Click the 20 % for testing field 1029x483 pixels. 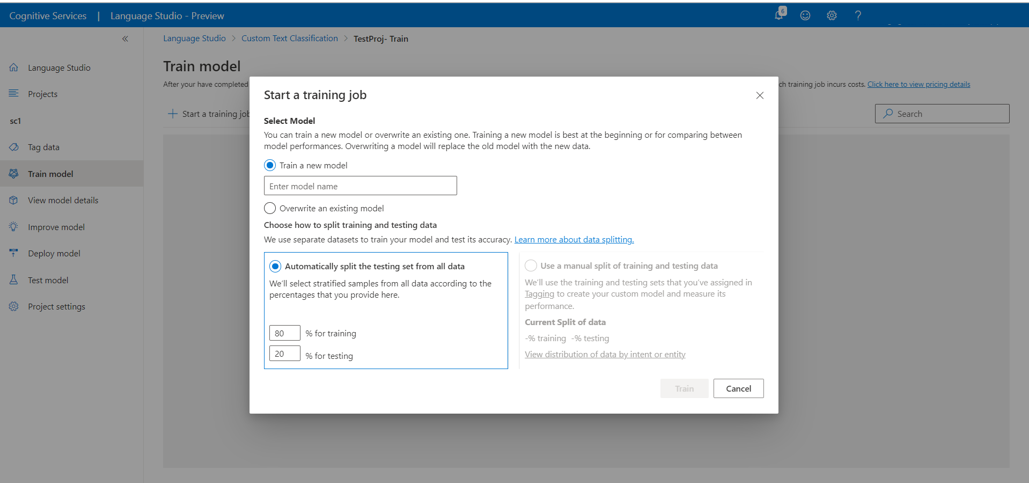click(285, 355)
